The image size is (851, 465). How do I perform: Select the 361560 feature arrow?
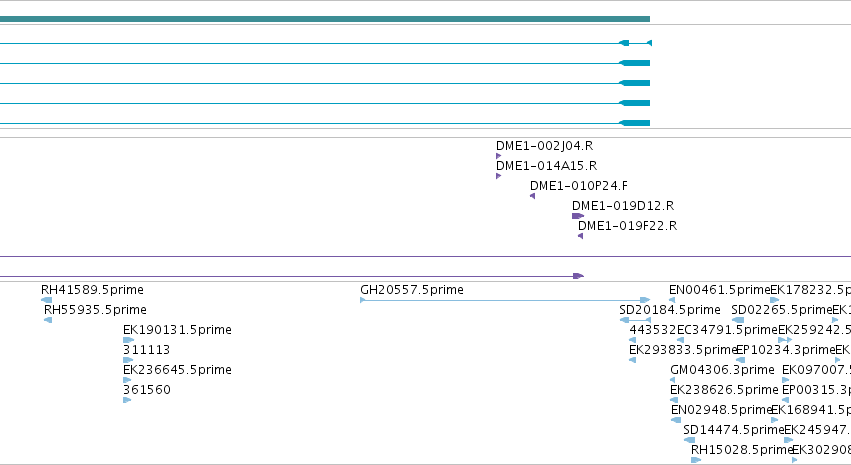point(127,400)
